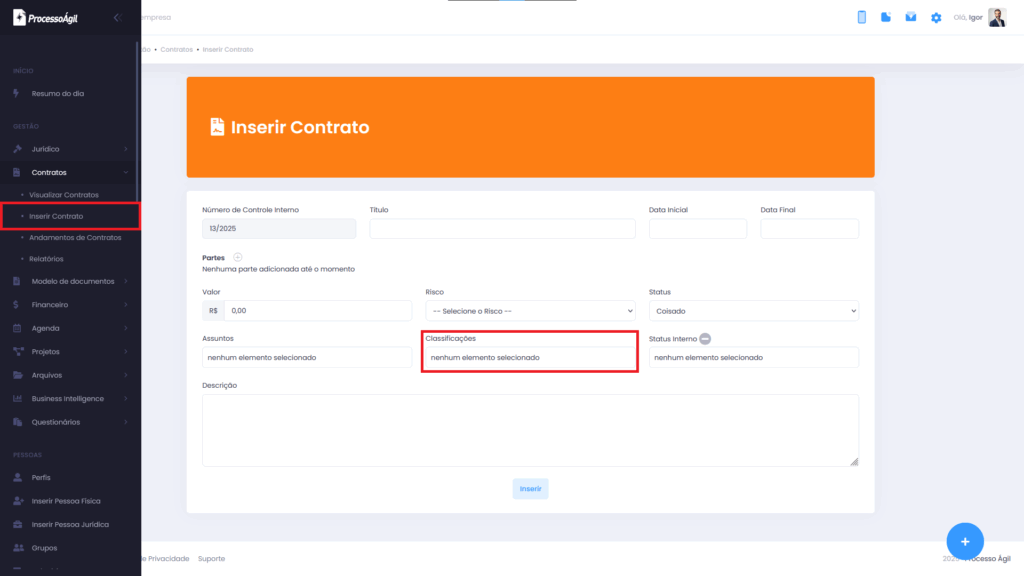Go to Visualizar Contratos in the sidebar
The height and width of the screenshot is (576, 1024).
point(64,195)
